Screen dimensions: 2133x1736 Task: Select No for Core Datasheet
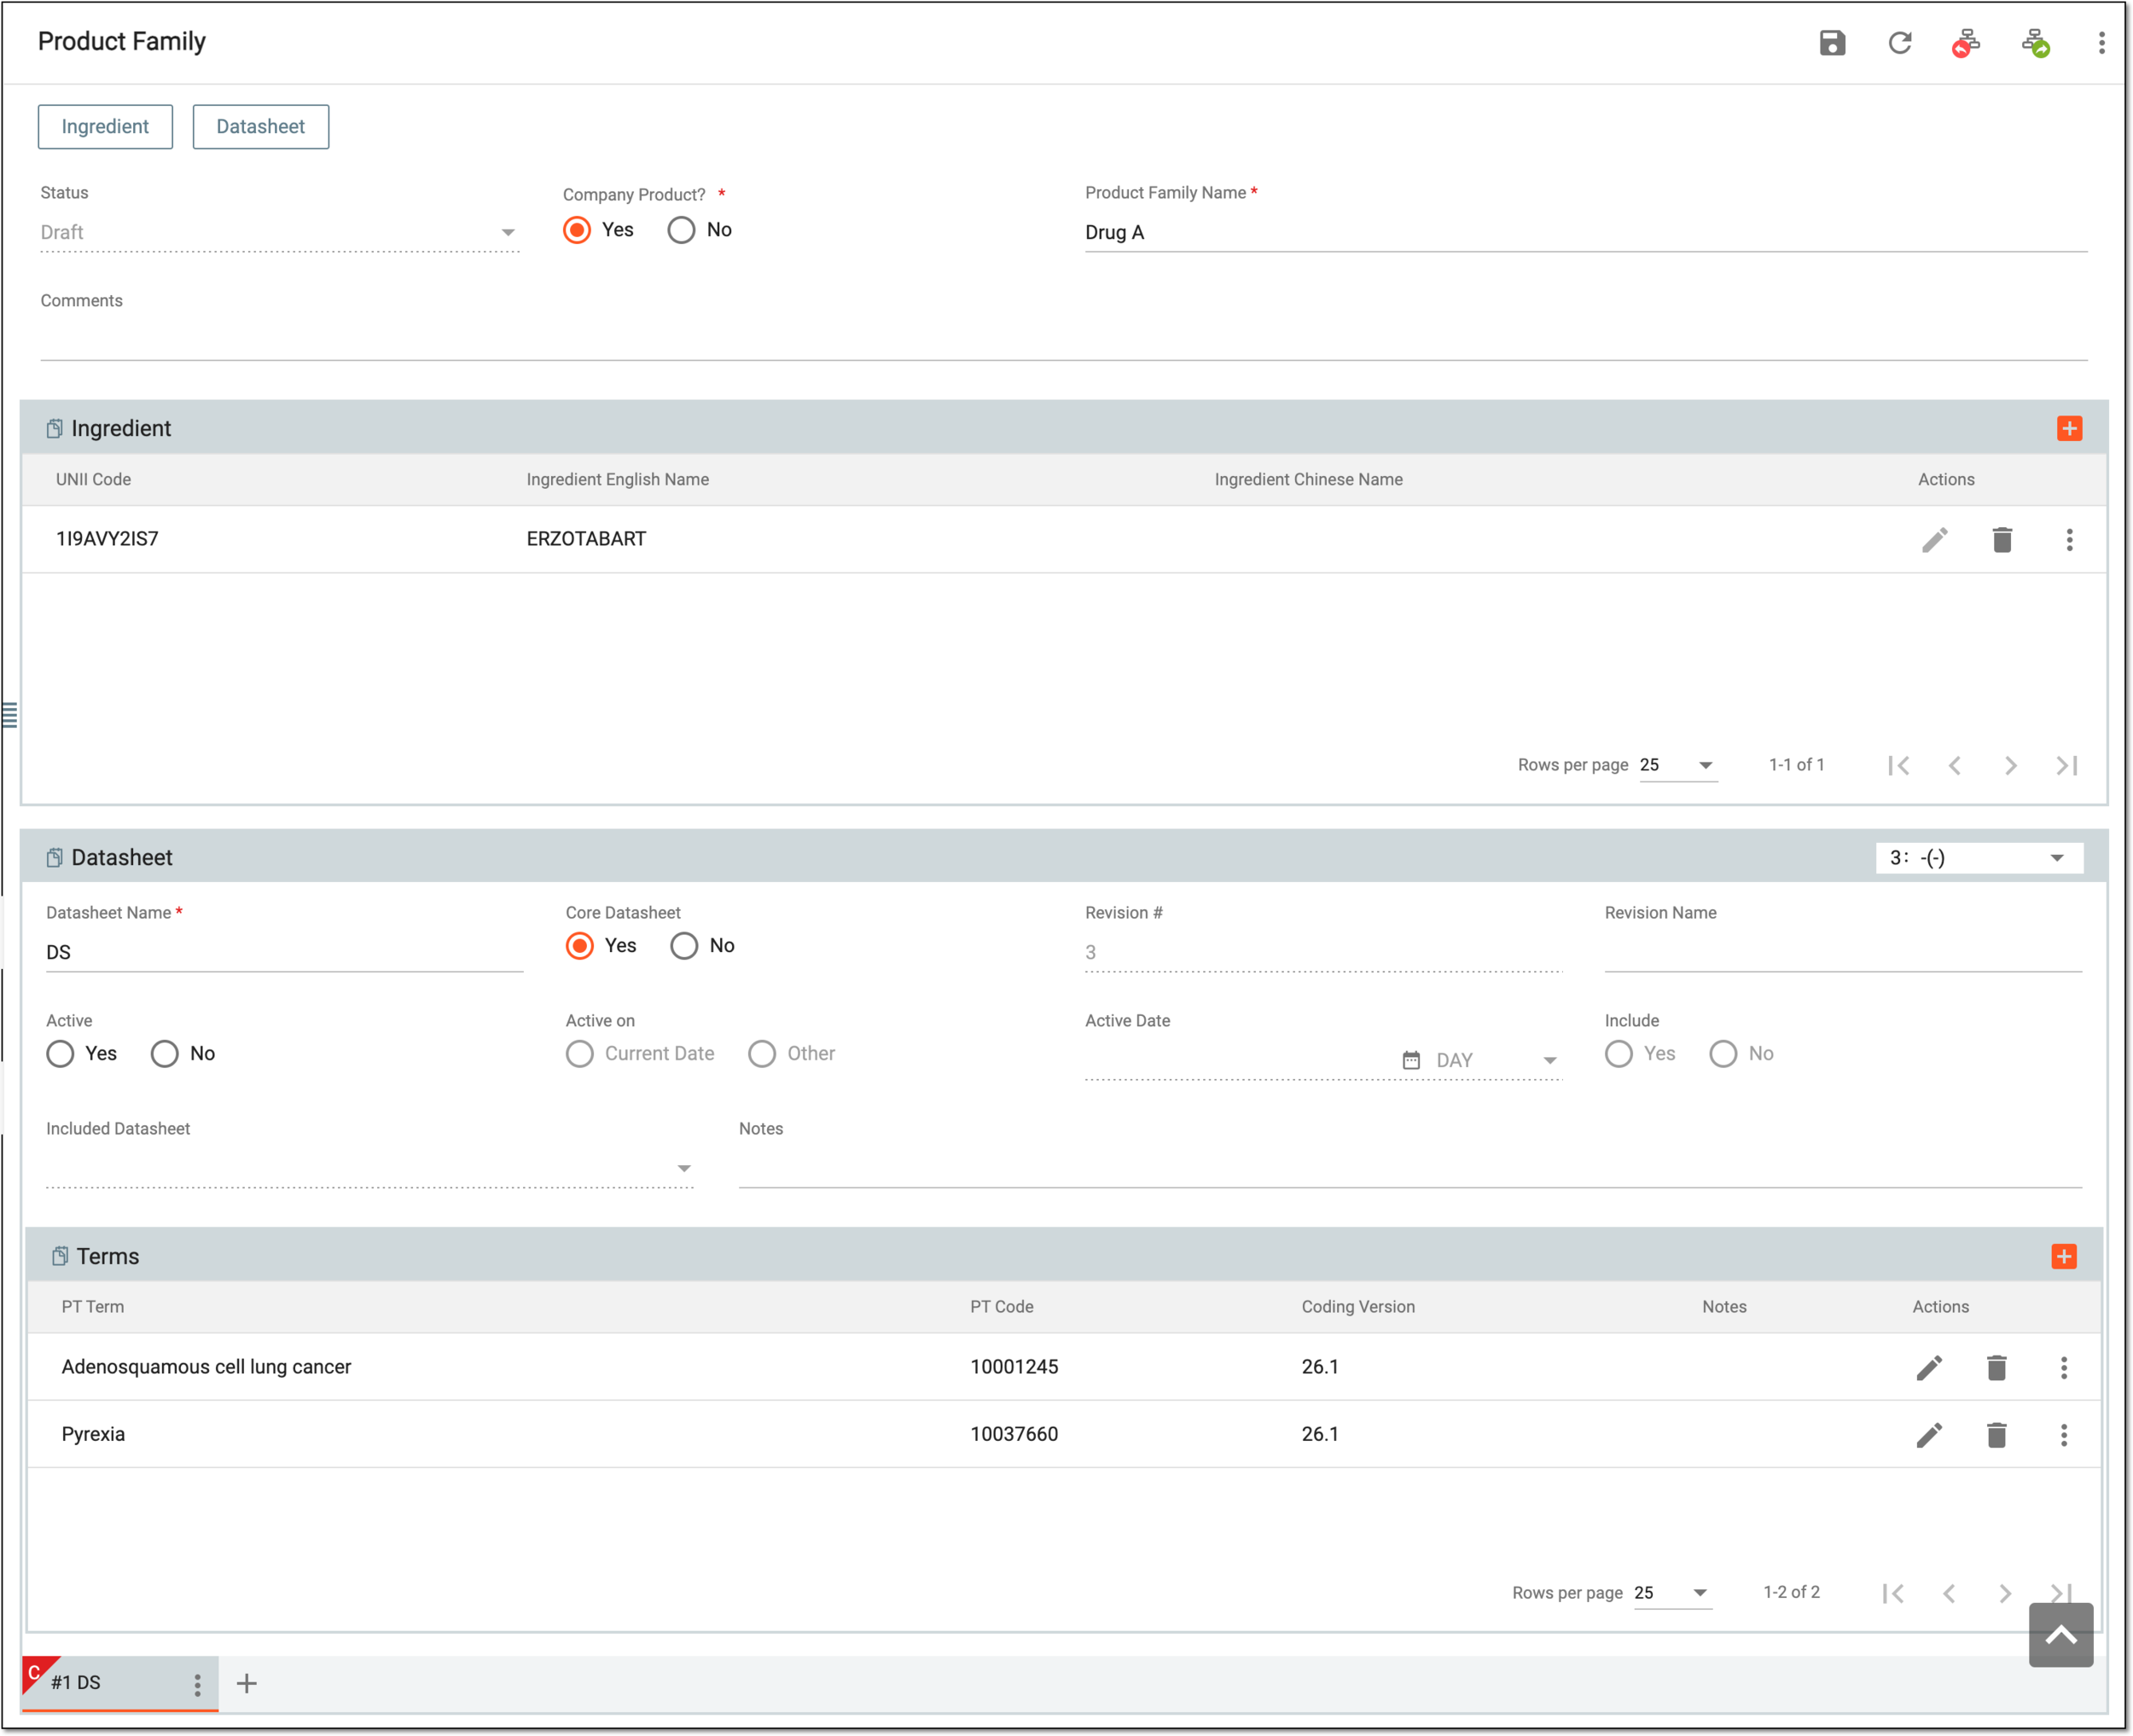click(x=684, y=946)
